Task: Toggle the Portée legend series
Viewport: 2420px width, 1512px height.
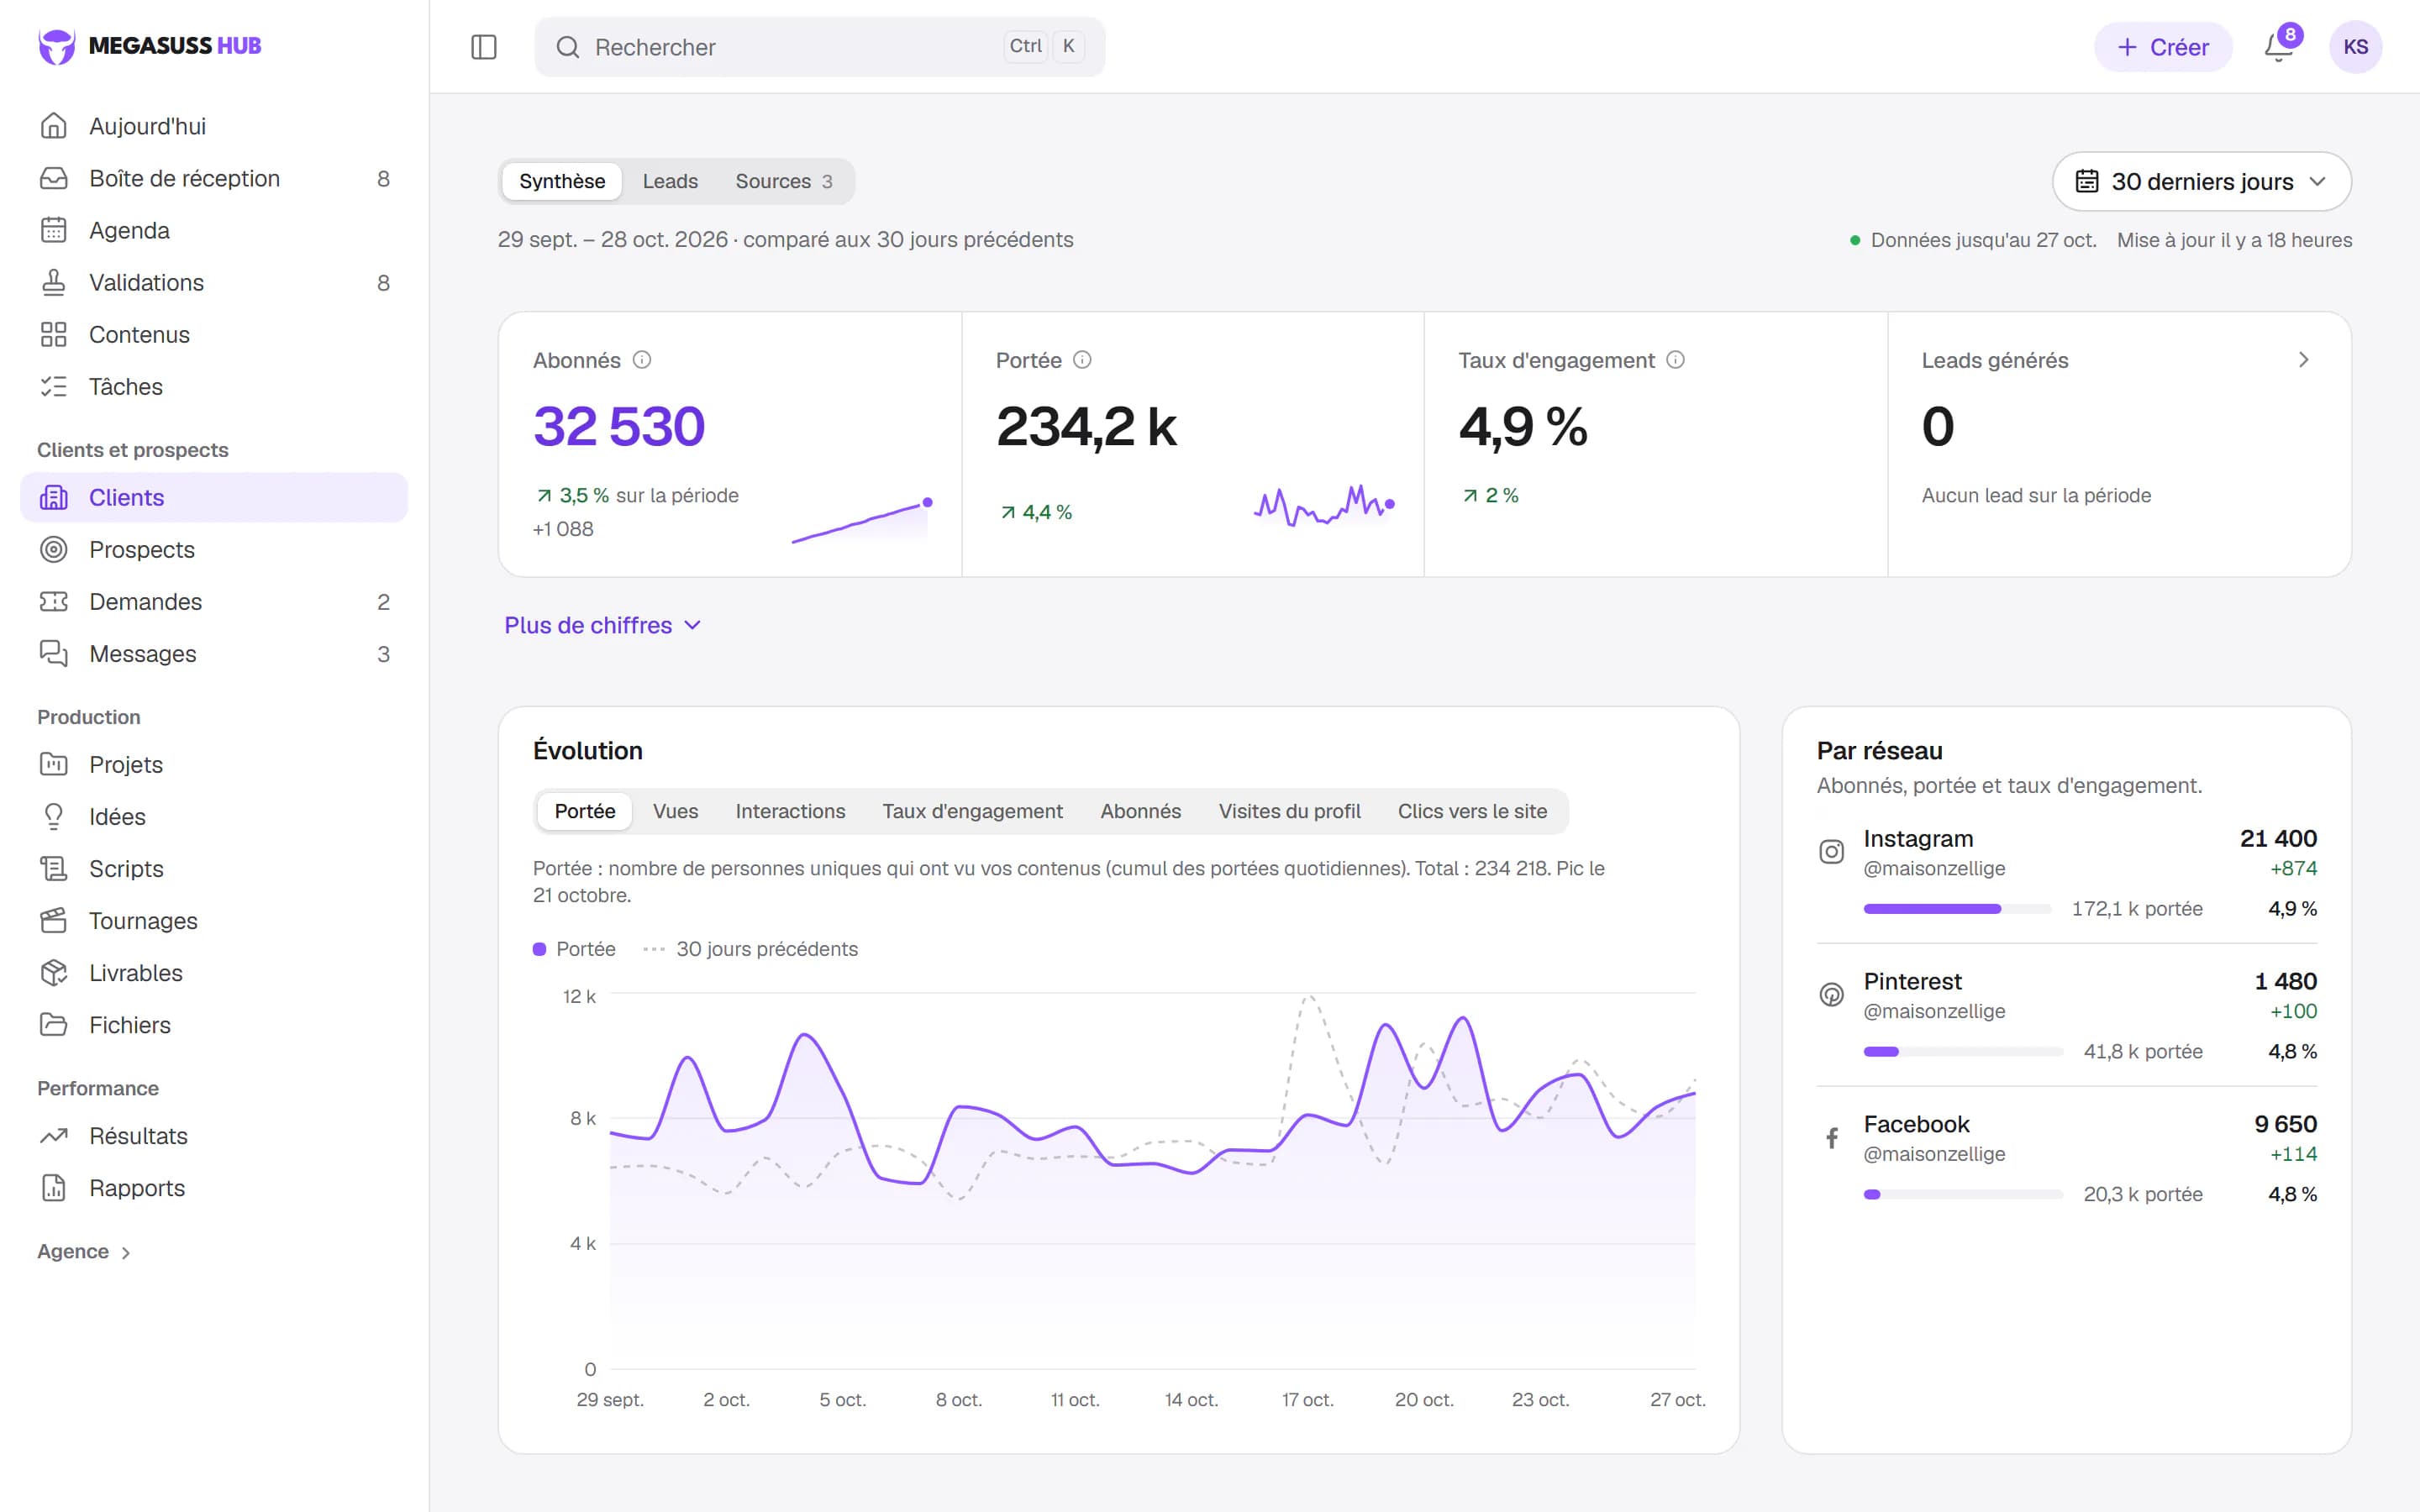Action: (574, 949)
